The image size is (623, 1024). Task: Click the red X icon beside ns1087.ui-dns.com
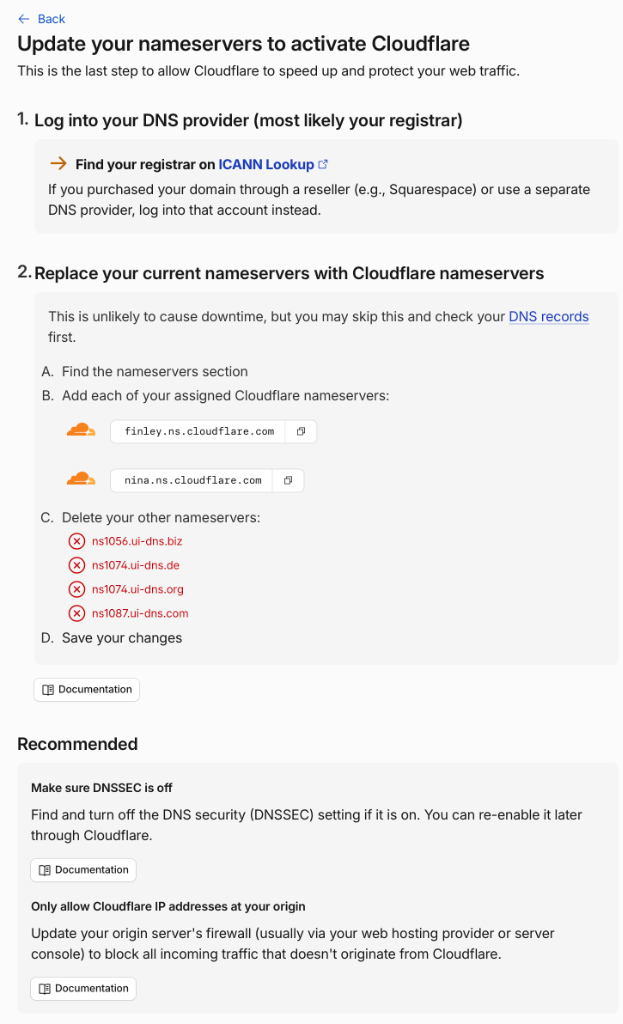point(77,614)
